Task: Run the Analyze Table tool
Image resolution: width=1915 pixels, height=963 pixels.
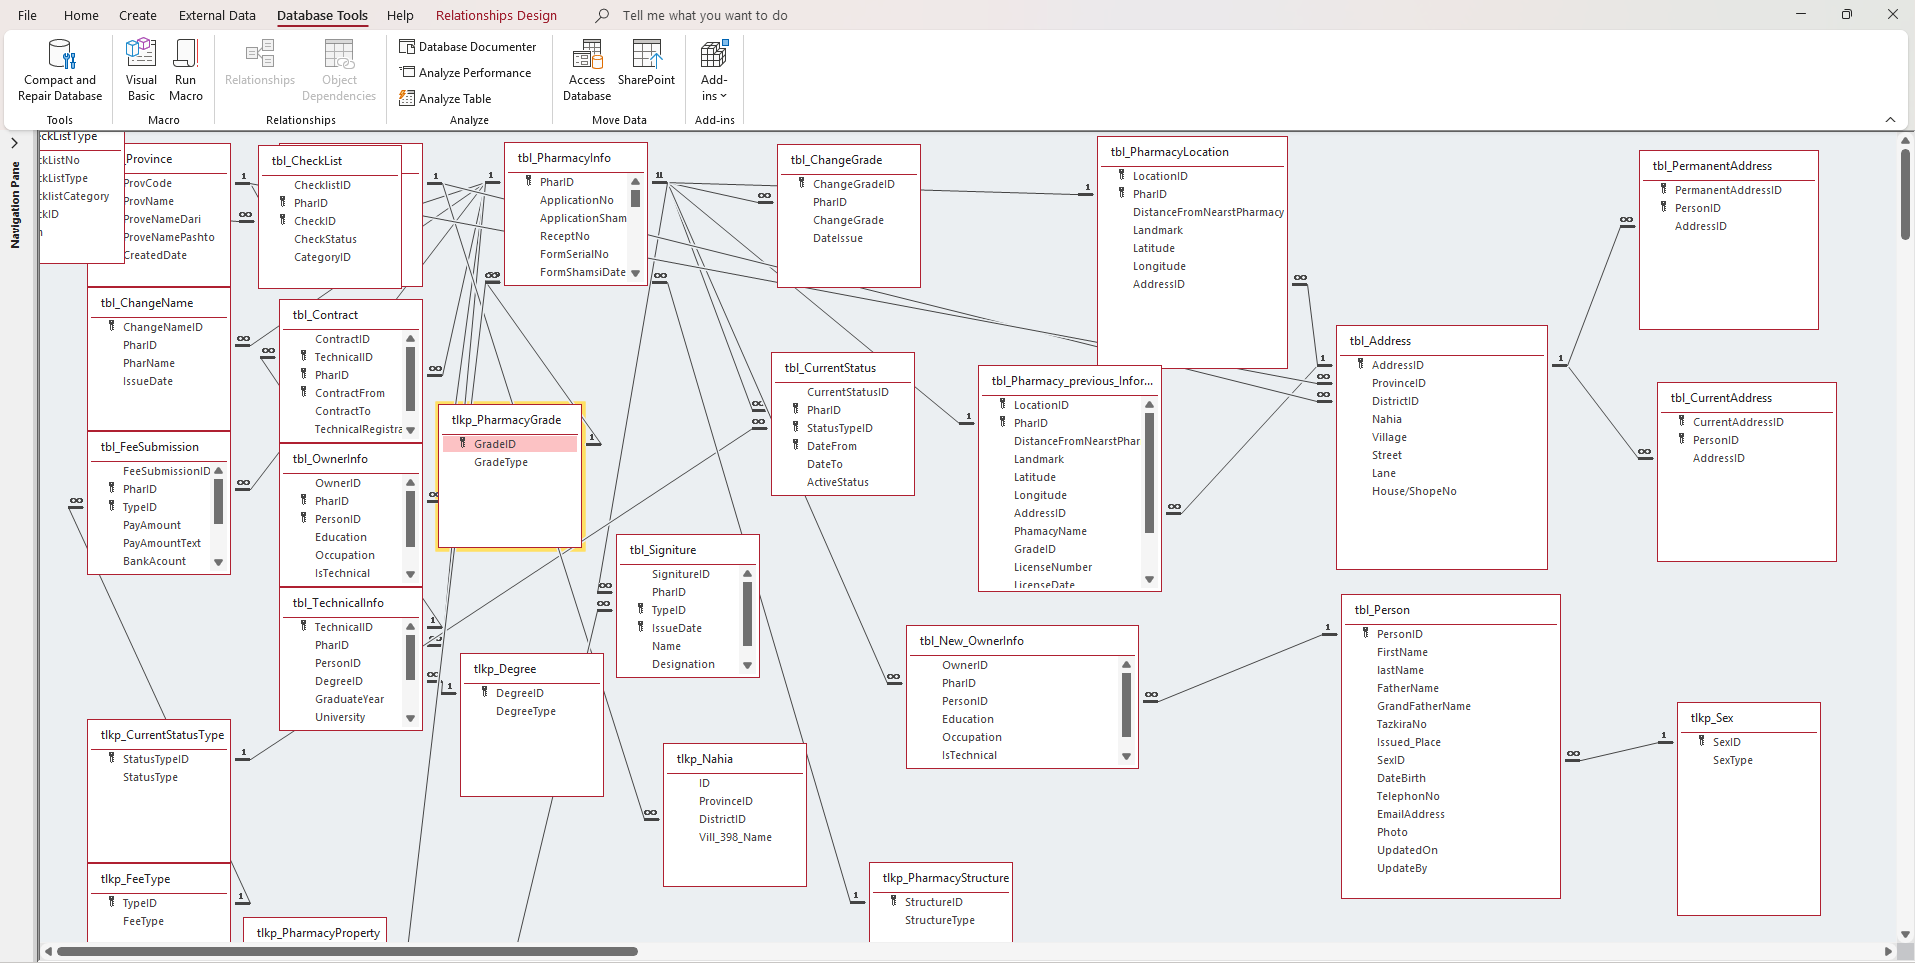Action: tap(446, 99)
